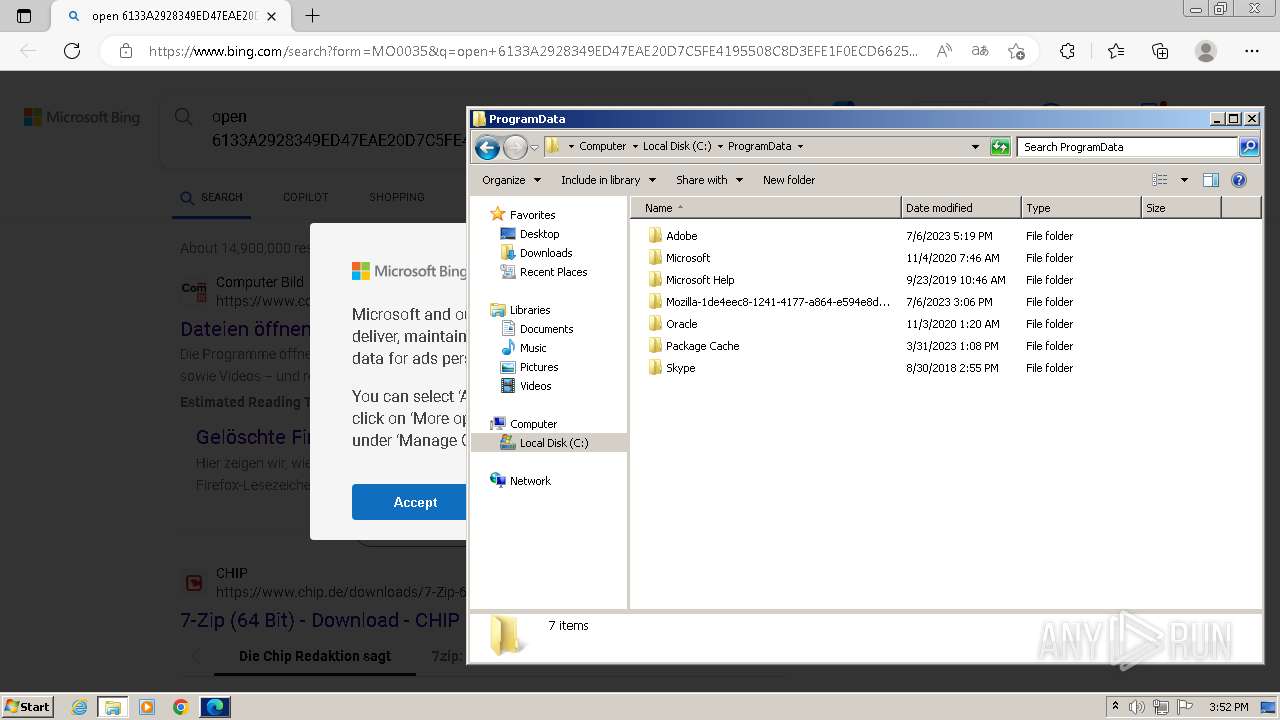This screenshot has width=1280, height=720.
Task: Sort by the Size column header
Action: point(1181,208)
